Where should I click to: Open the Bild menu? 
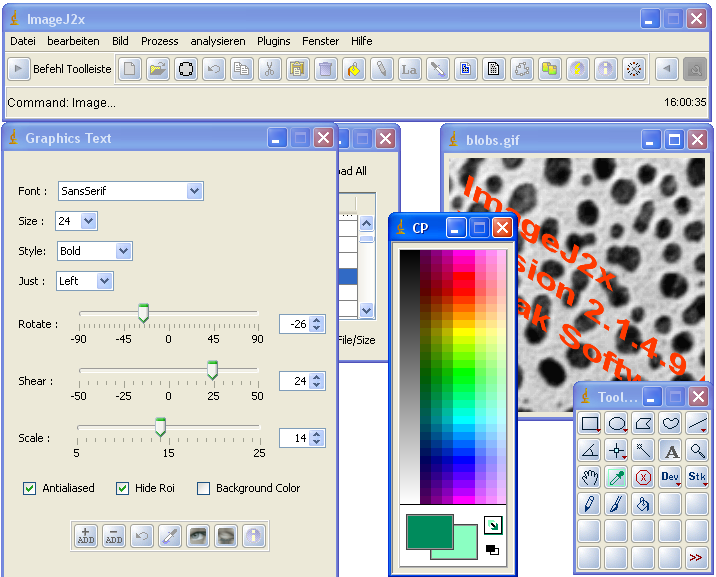click(x=120, y=41)
